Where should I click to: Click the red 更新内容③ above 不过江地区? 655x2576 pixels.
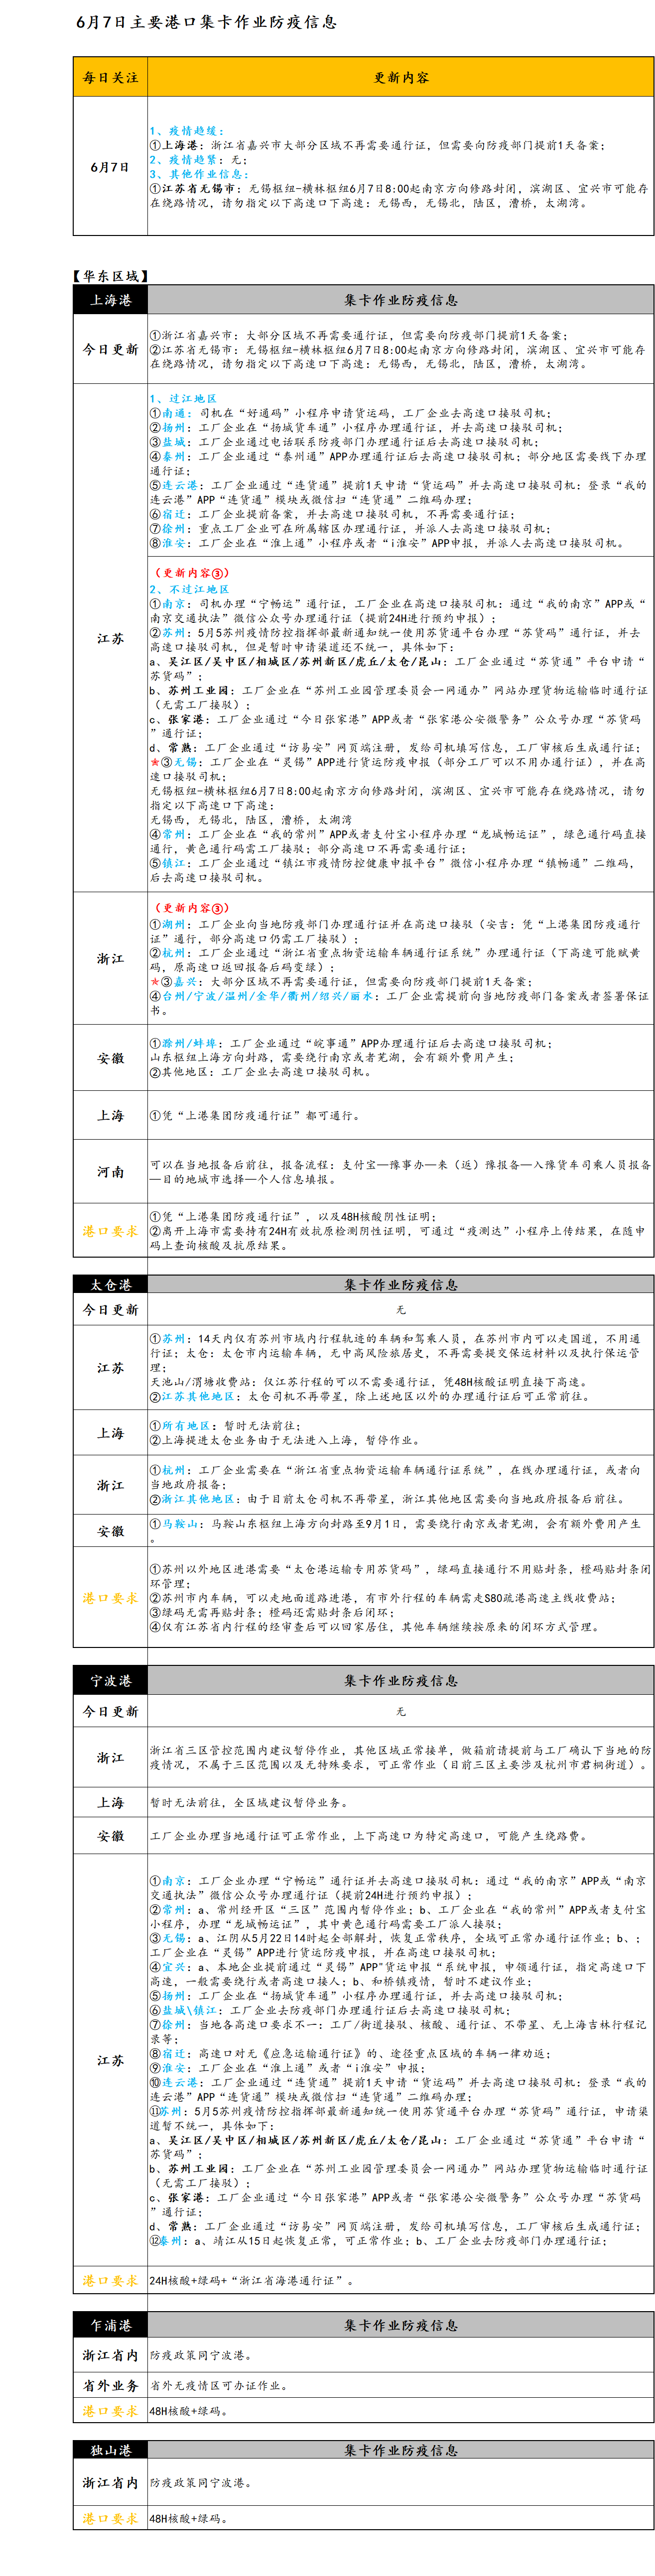(x=191, y=573)
